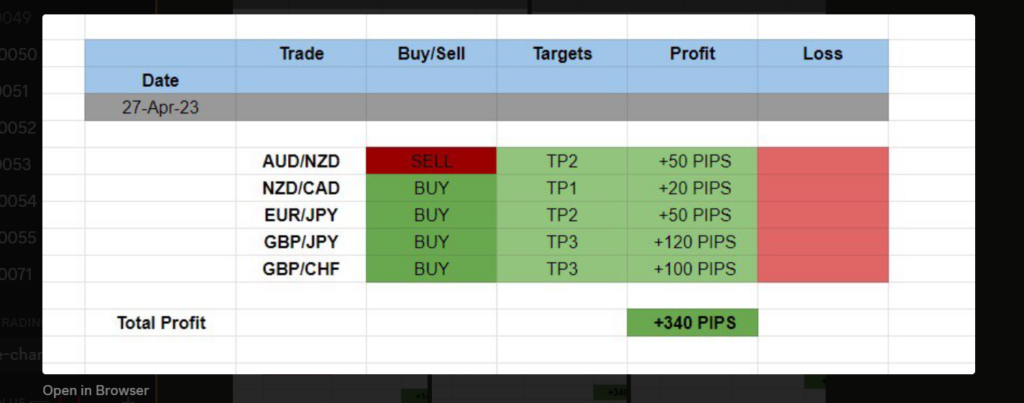Select the NZD/CAD trade cell
The width and height of the screenshot is (1024, 403).
pos(301,188)
